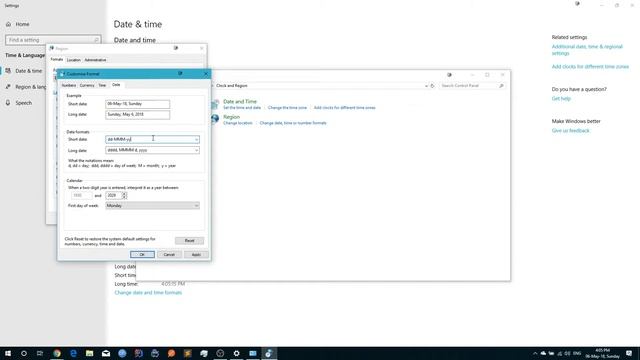Switch to the Time tab in Customize Format

pos(102,85)
